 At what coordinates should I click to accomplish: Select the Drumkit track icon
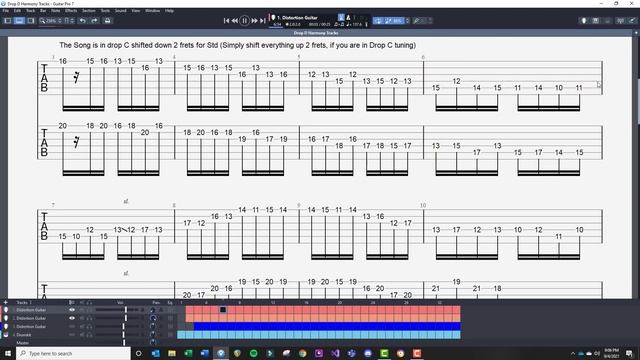[x=6, y=335]
